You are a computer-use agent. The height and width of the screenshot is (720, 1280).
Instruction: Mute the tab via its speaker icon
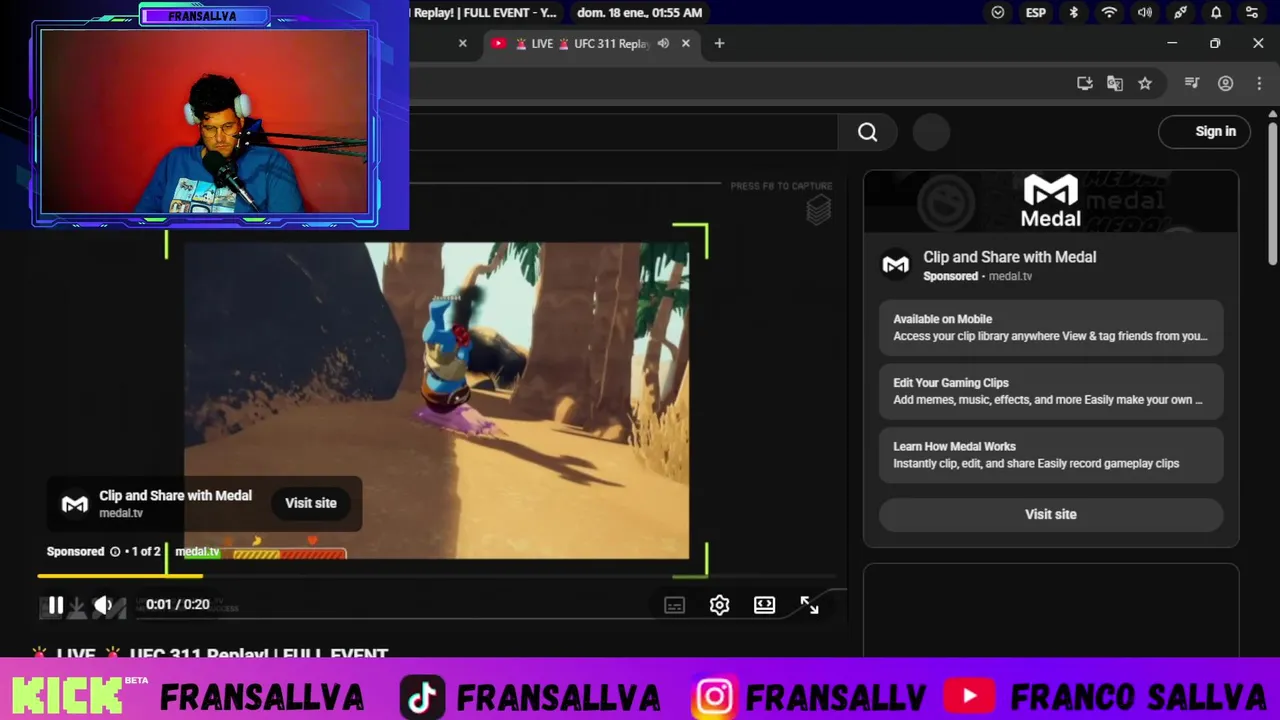click(663, 43)
